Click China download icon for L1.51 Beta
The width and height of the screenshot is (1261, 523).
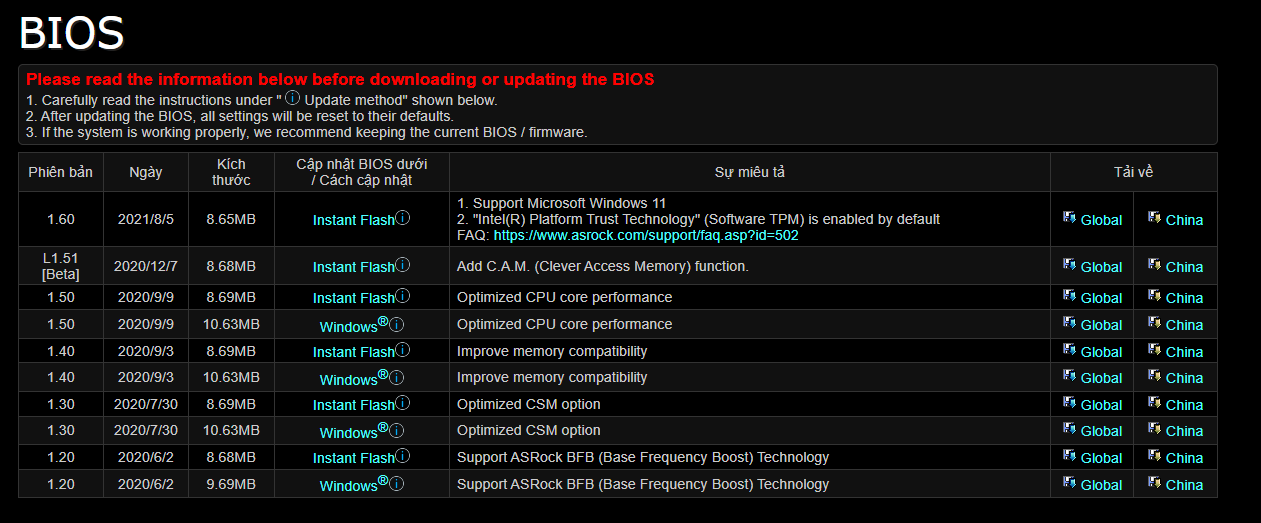click(1154, 264)
